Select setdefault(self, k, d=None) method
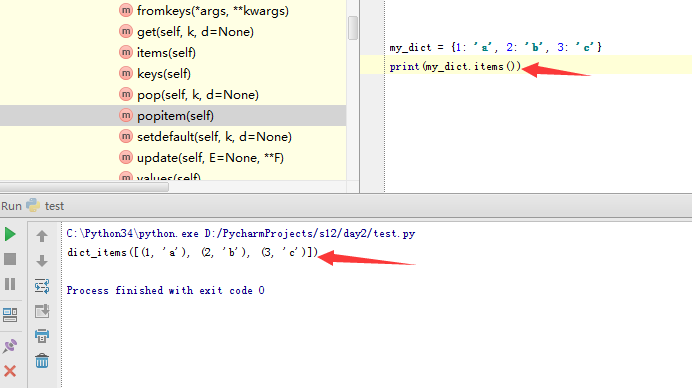This screenshot has height=388, width=692. click(x=214, y=137)
